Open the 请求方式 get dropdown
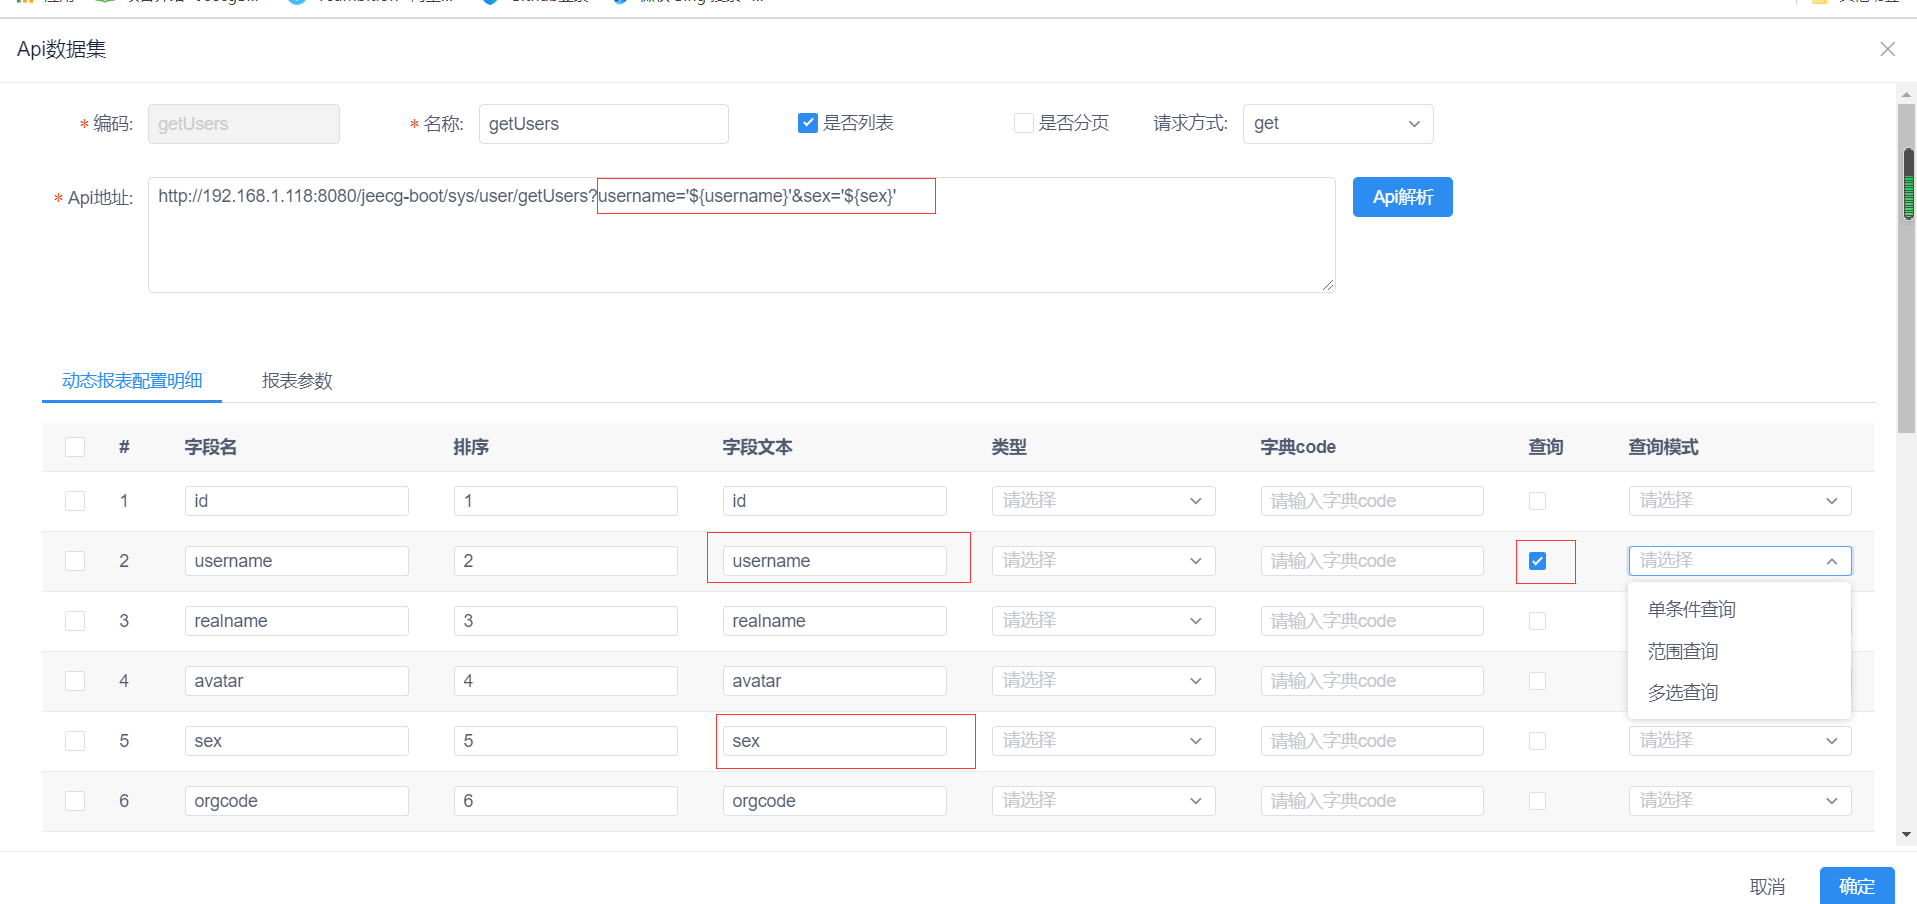Screen dimensions: 1917x904 [x=1338, y=124]
